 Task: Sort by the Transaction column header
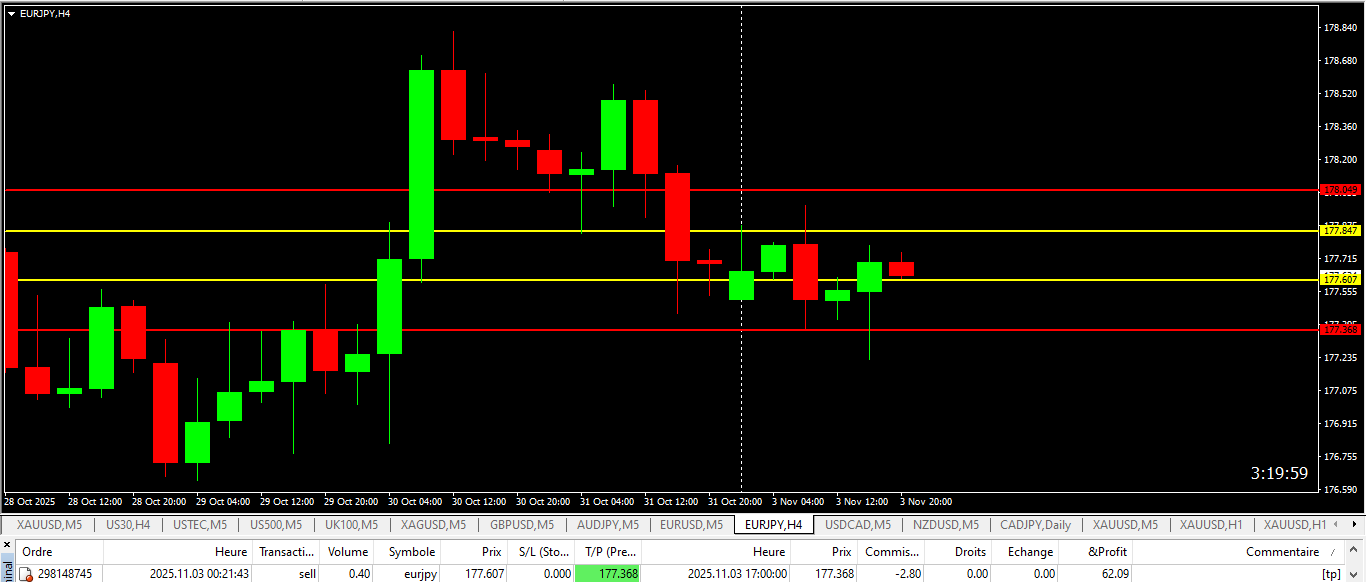coord(287,552)
